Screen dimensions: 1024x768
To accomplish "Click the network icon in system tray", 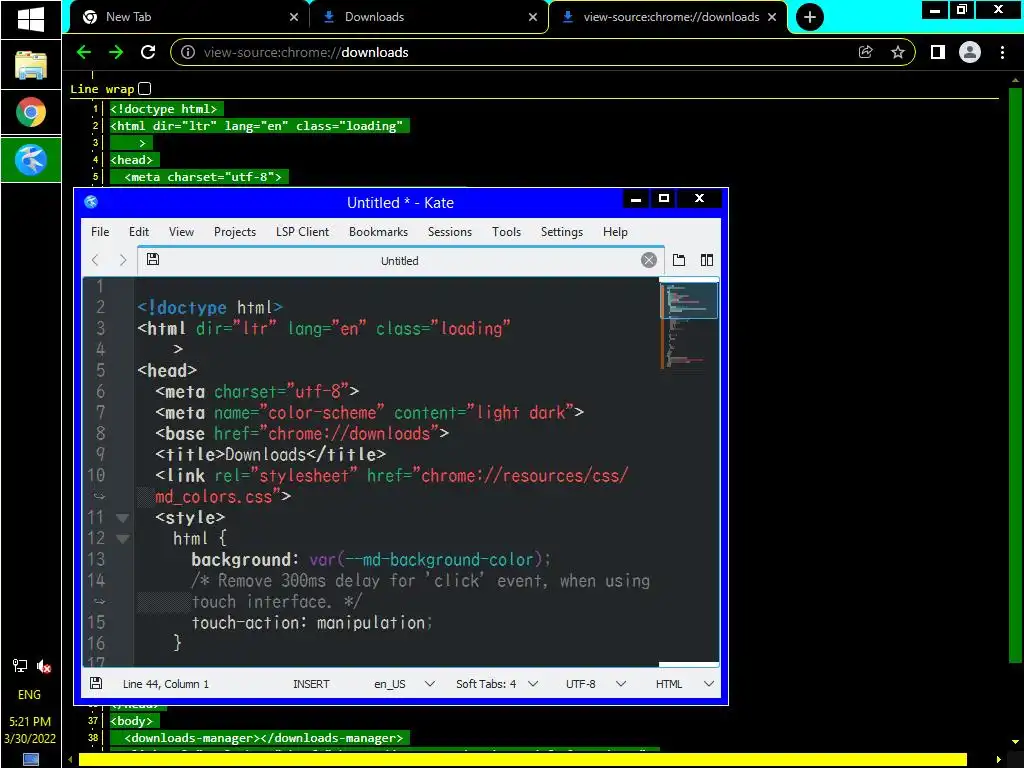I will pyautogui.click(x=20, y=665).
